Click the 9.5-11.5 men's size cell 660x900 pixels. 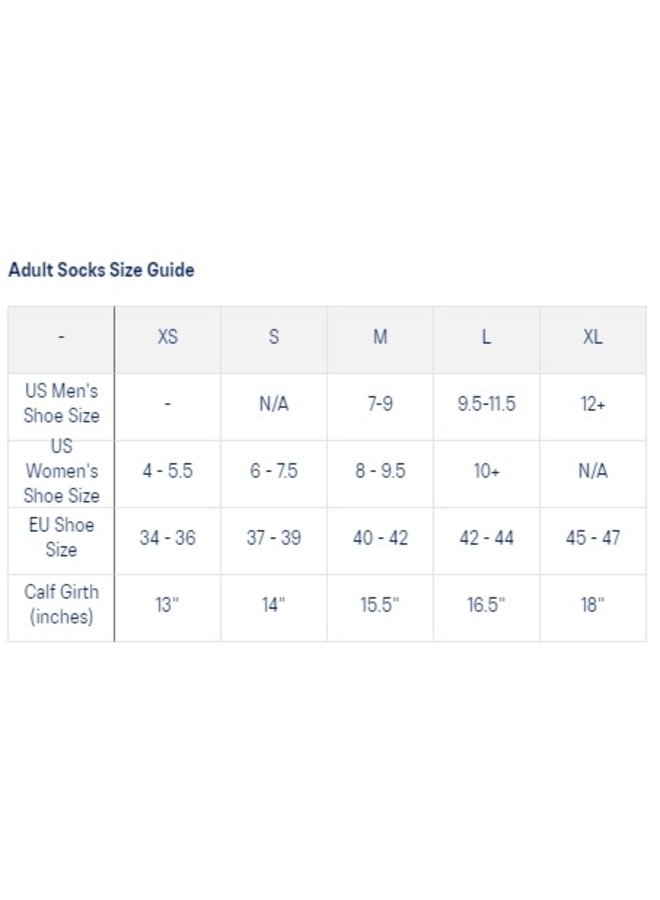(x=486, y=404)
